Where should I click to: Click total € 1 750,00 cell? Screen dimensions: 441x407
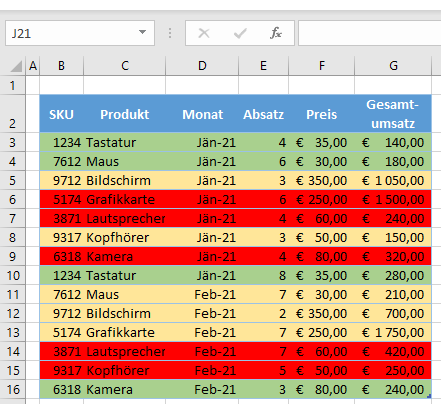click(x=393, y=332)
